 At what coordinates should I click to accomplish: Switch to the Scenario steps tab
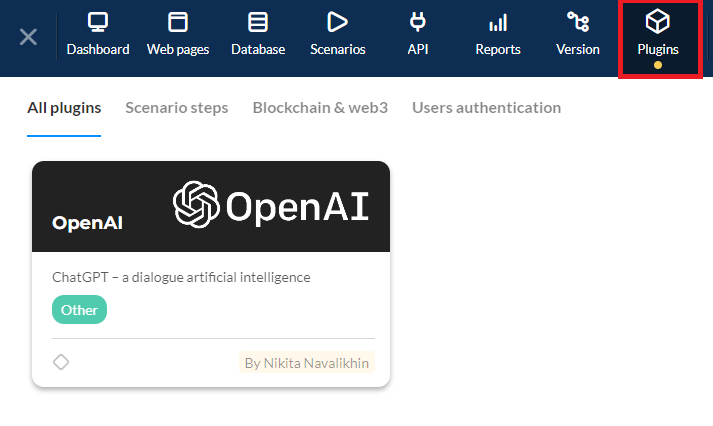[x=177, y=107]
